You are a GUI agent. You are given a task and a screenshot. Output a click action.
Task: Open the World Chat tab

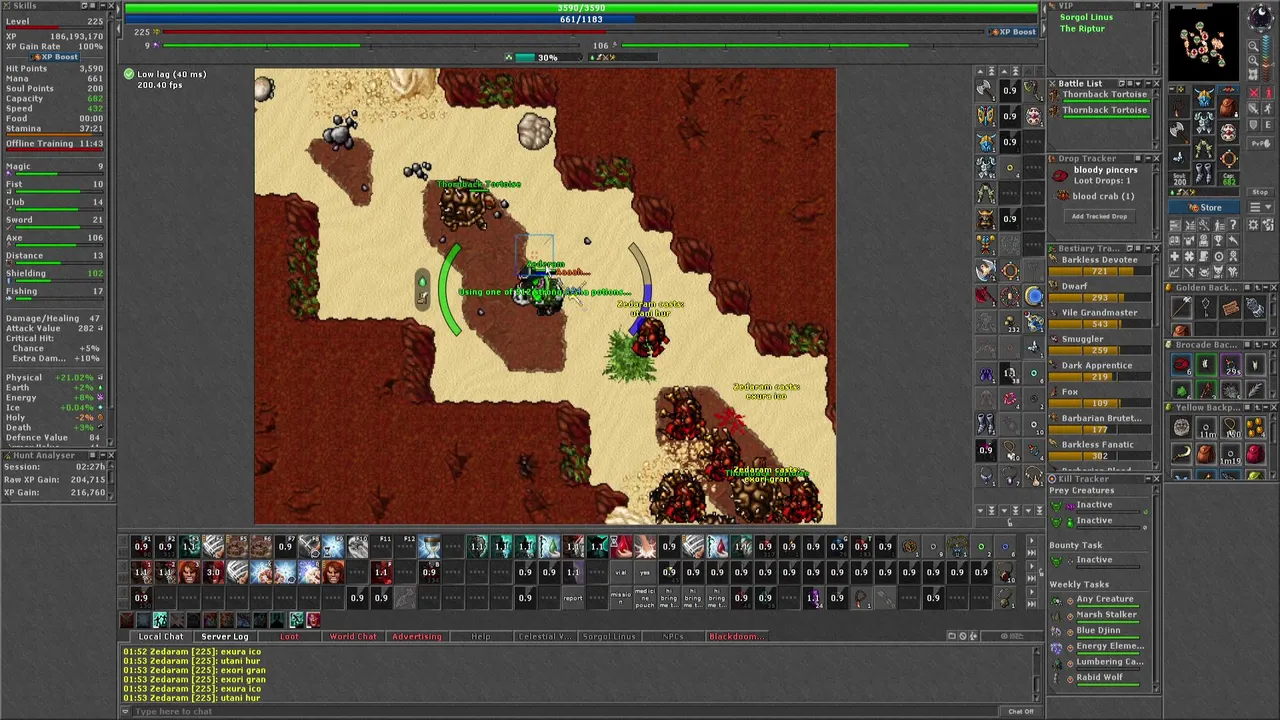353,637
